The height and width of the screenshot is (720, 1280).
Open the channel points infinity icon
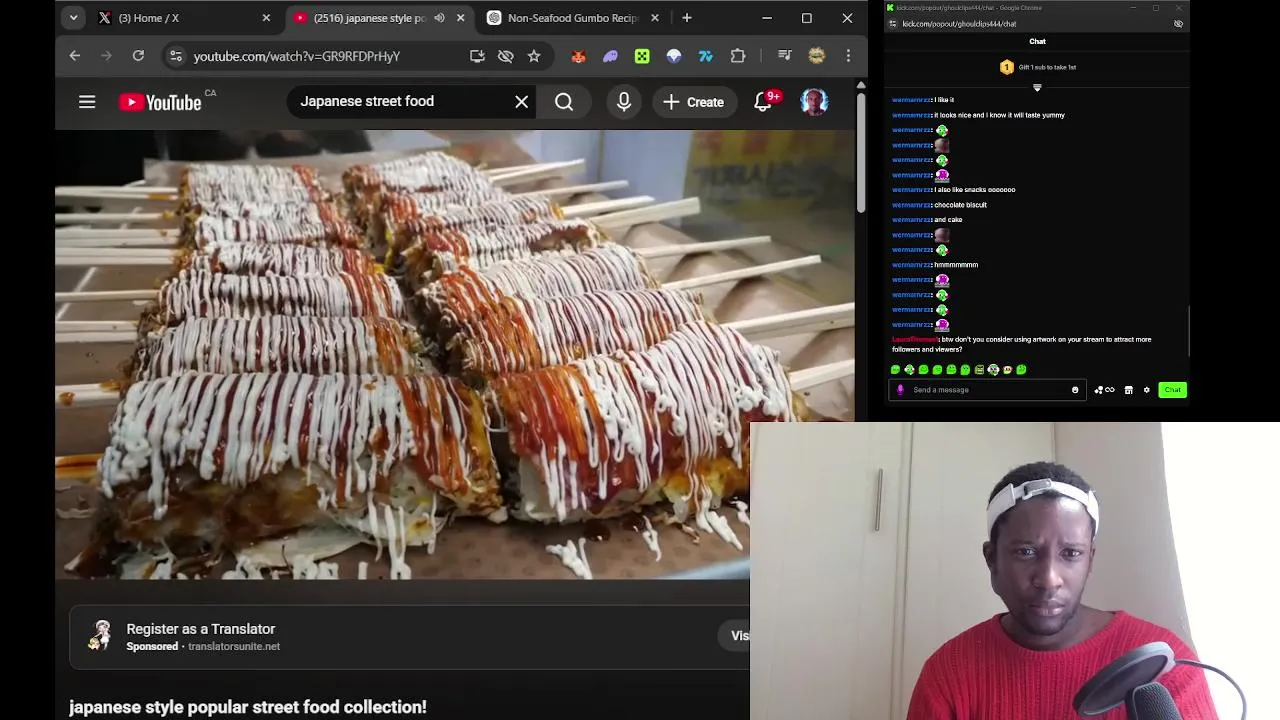click(1105, 390)
